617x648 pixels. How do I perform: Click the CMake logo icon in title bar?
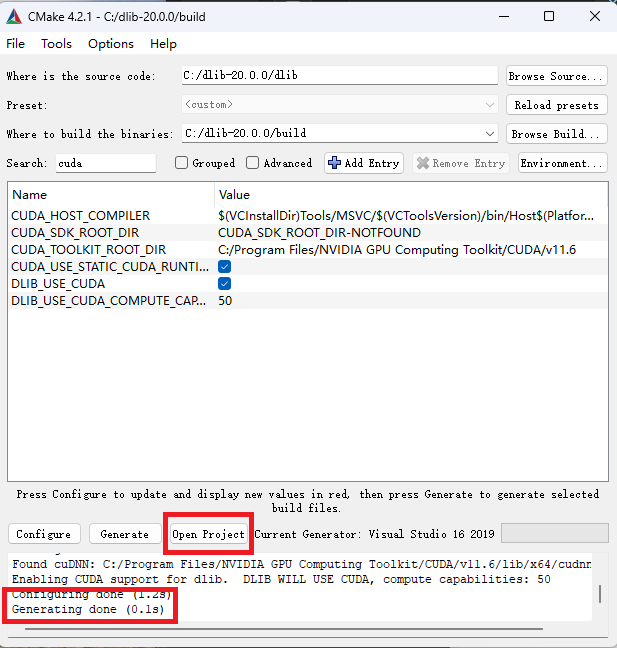[14, 17]
